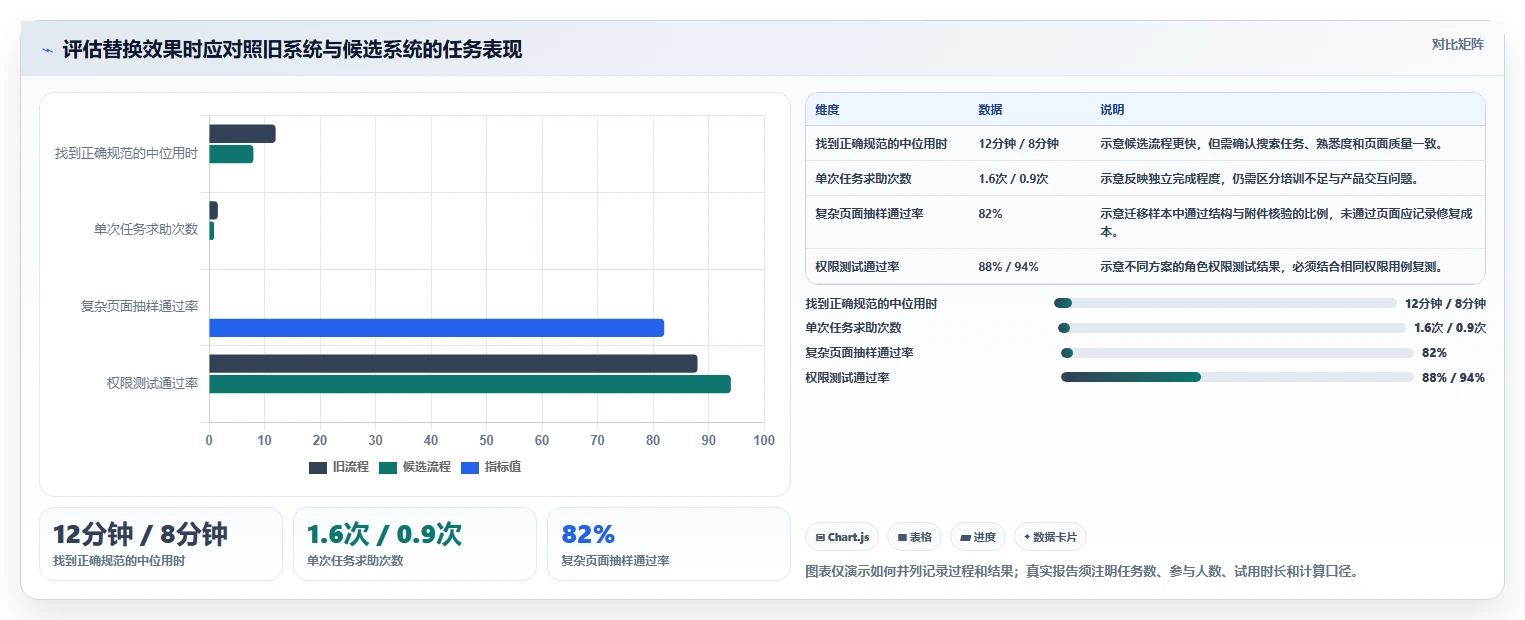Screen dimensions: 1525x620
Task: Click the page title about 评估替换效果
Action: tap(292, 50)
